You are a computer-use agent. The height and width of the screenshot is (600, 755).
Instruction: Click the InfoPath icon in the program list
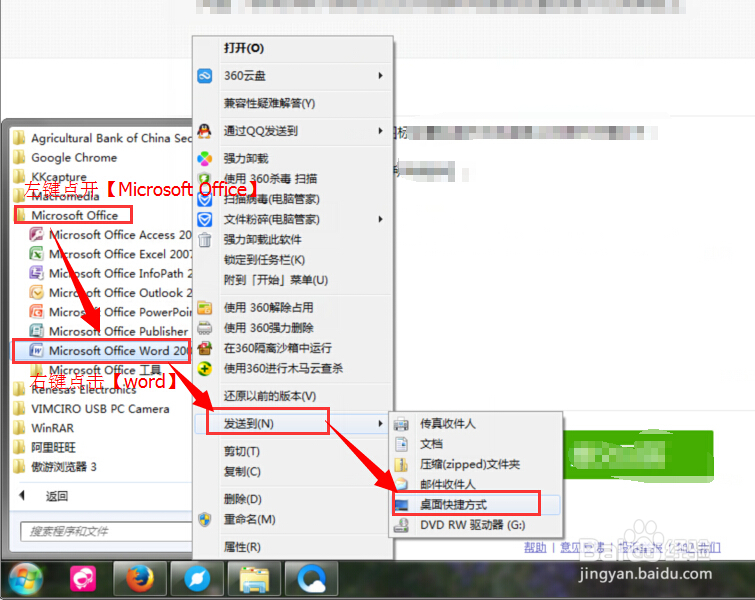pyautogui.click(x=37, y=273)
